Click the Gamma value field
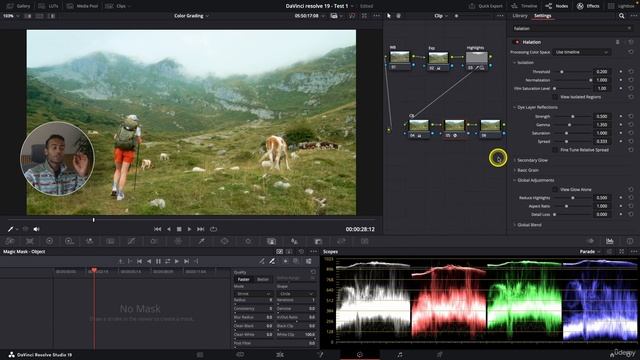The image size is (640, 360). click(x=602, y=125)
